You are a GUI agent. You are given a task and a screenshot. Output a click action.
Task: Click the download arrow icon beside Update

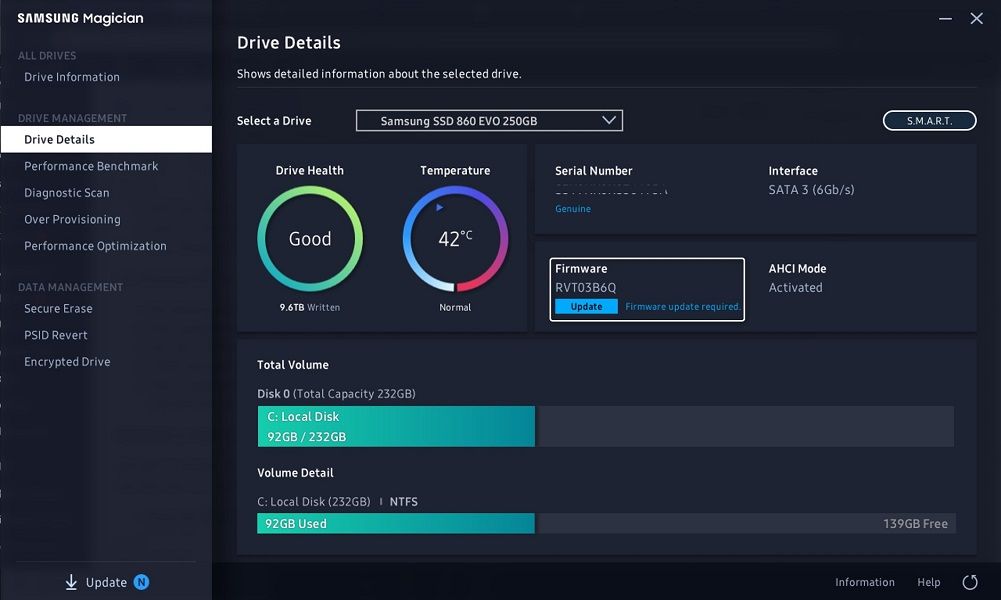(x=71, y=582)
